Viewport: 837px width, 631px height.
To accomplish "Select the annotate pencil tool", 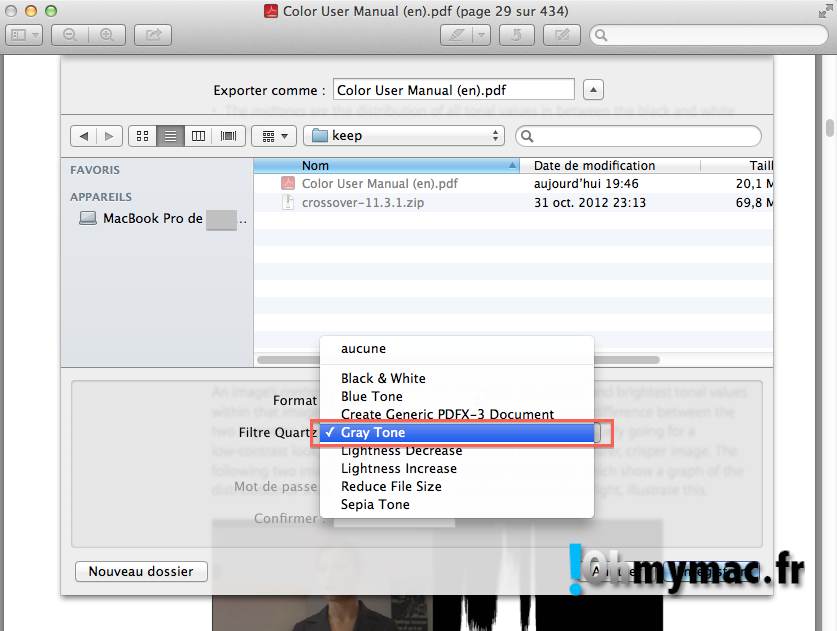I will tap(456, 35).
